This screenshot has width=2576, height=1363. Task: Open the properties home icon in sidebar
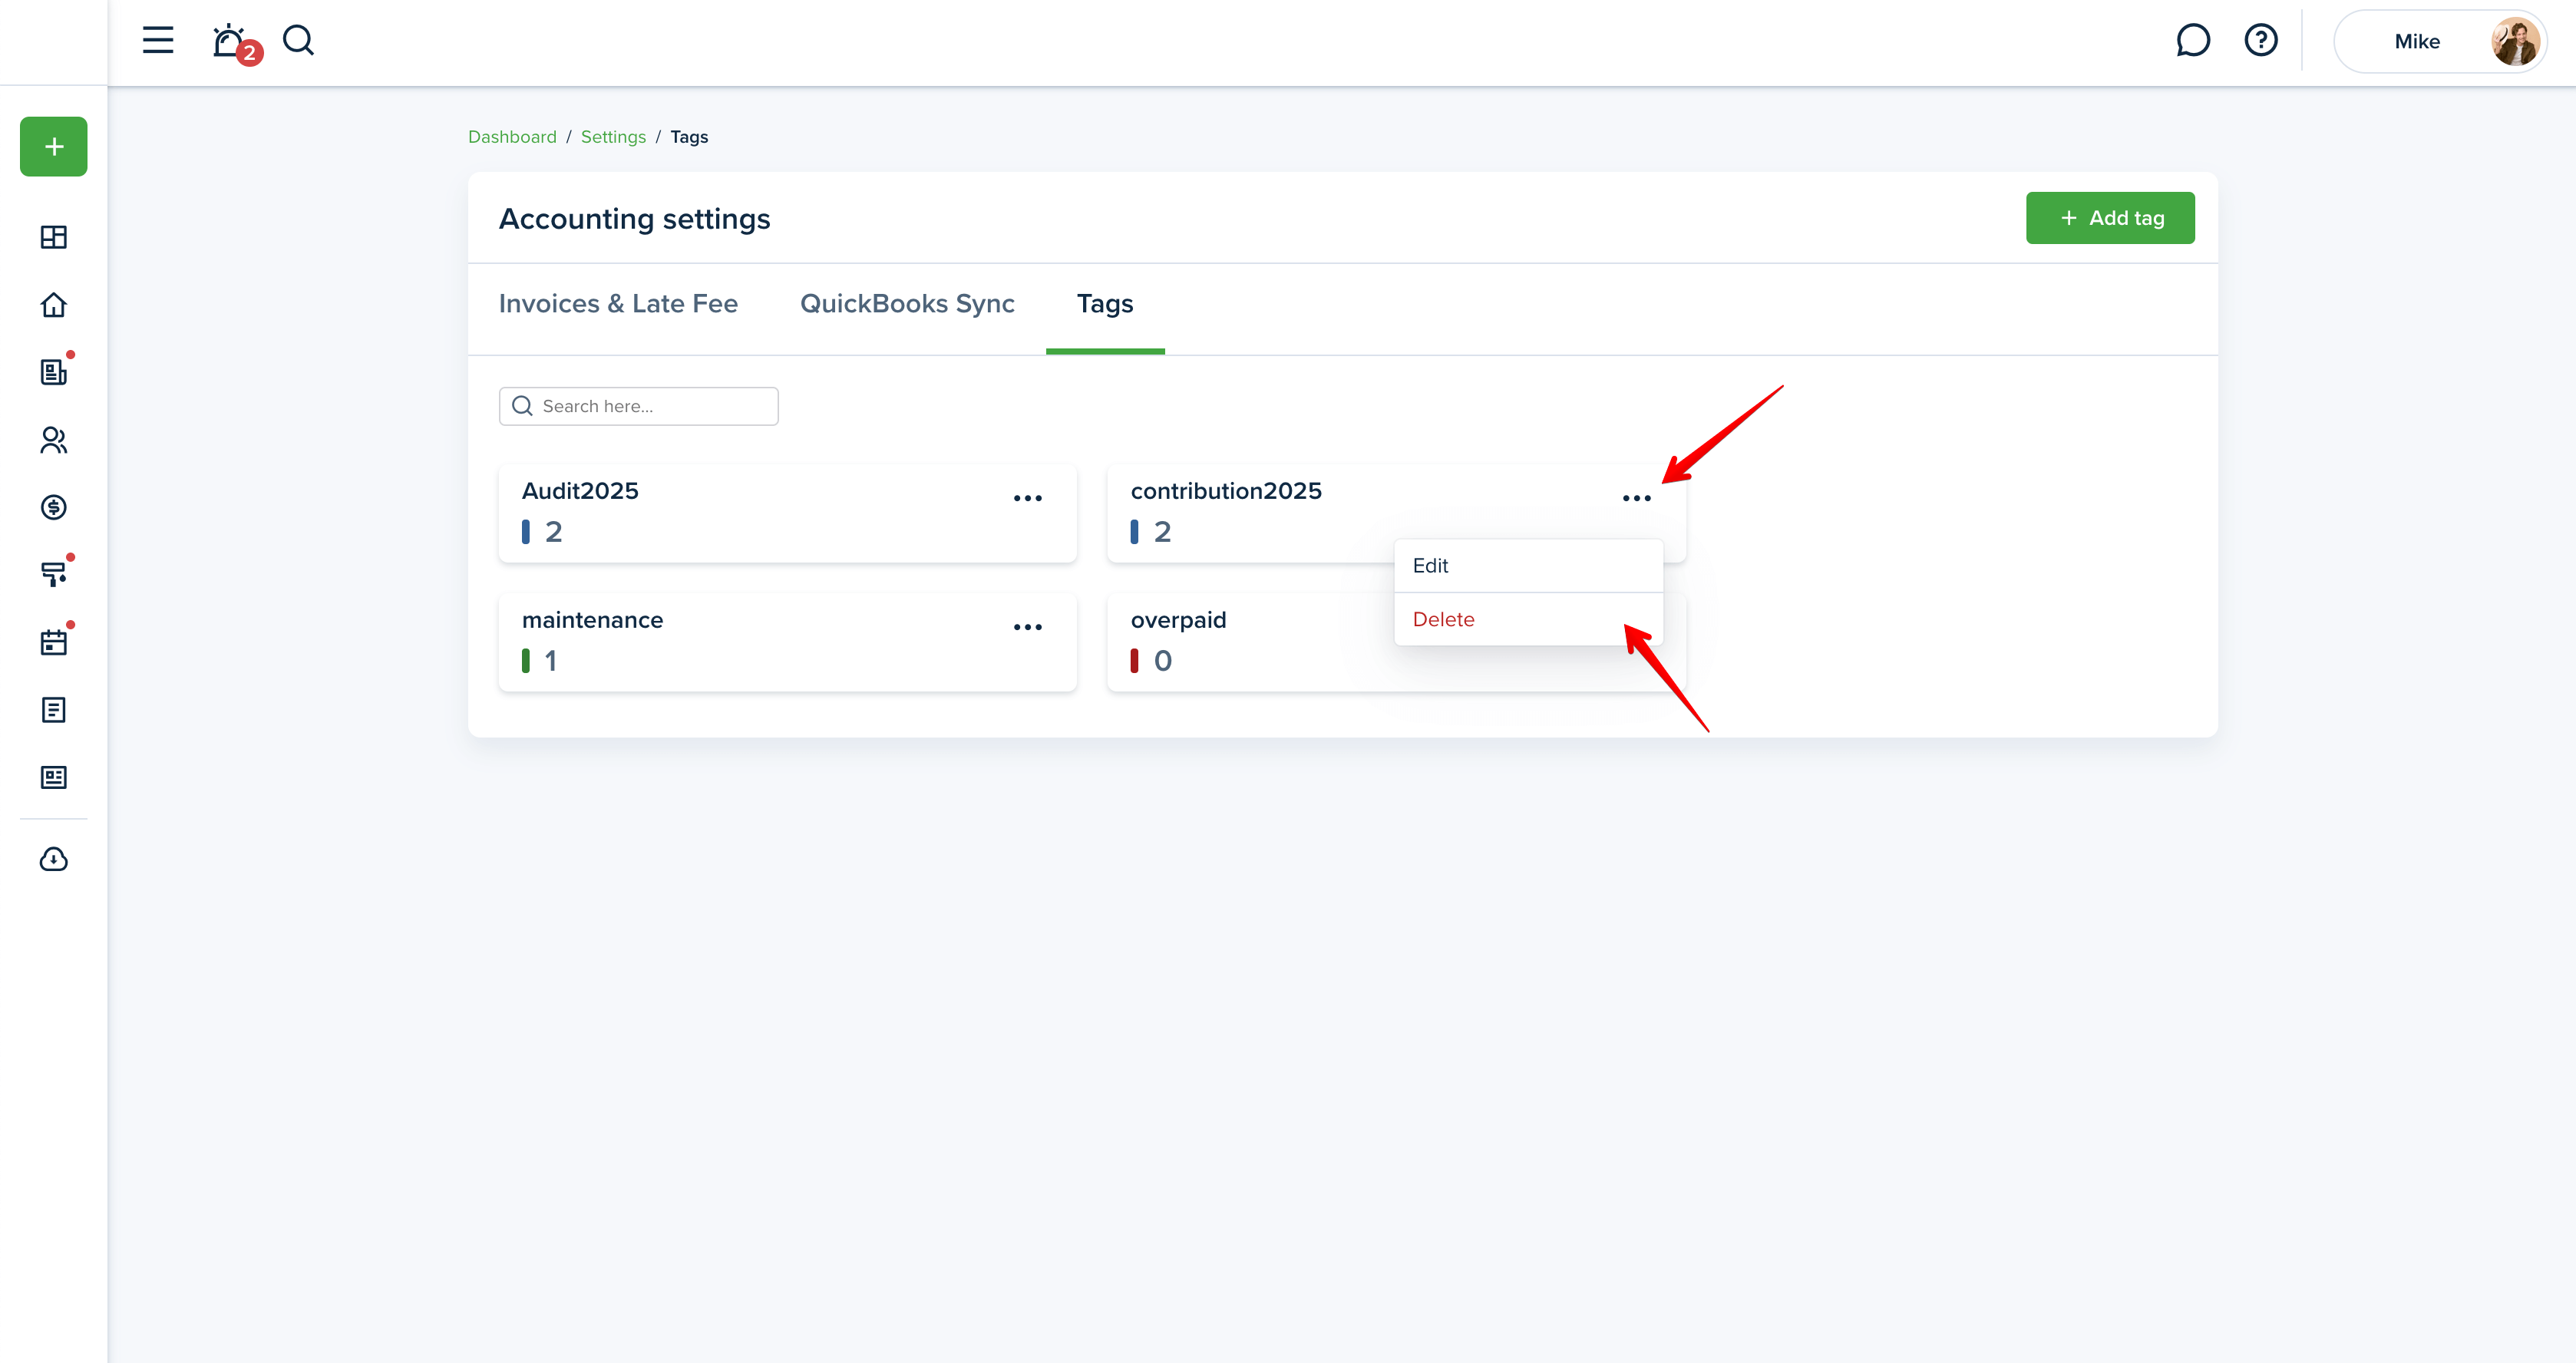pyautogui.click(x=54, y=304)
